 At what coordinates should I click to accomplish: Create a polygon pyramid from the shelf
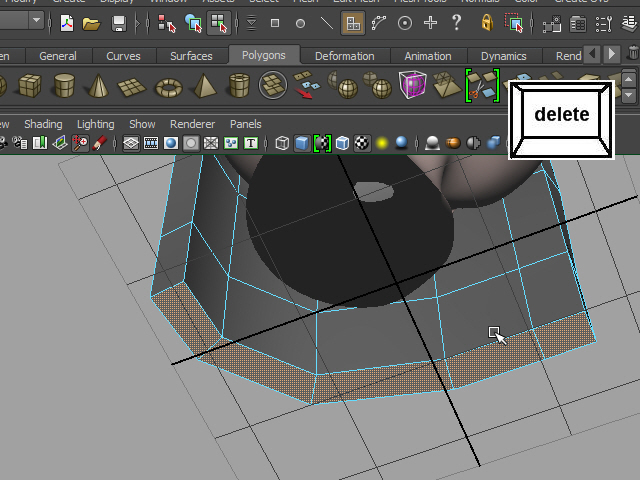(204, 85)
